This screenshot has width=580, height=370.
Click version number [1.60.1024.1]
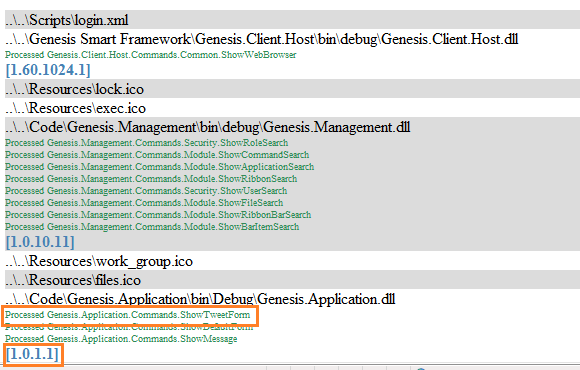pyautogui.click(x=48, y=70)
